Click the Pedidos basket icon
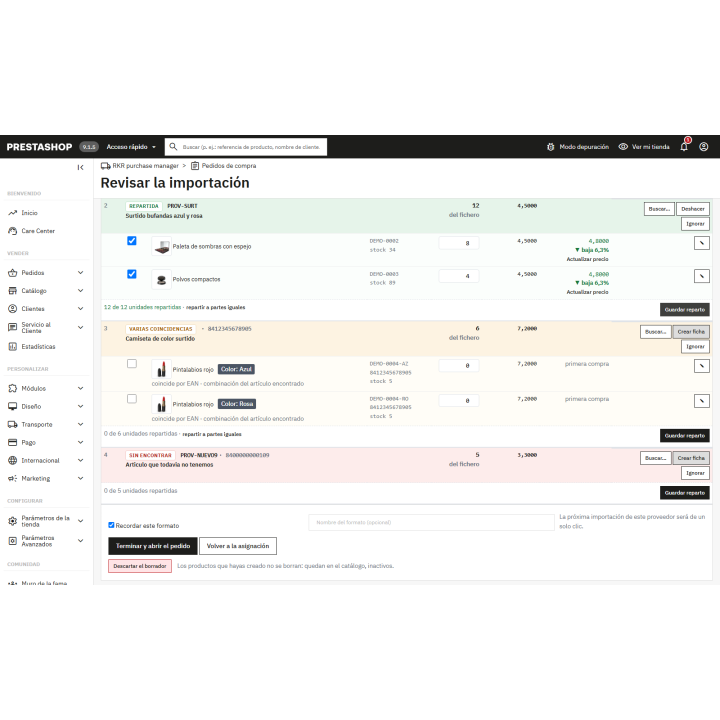Screen dimensions: 720x720 click(x=12, y=273)
